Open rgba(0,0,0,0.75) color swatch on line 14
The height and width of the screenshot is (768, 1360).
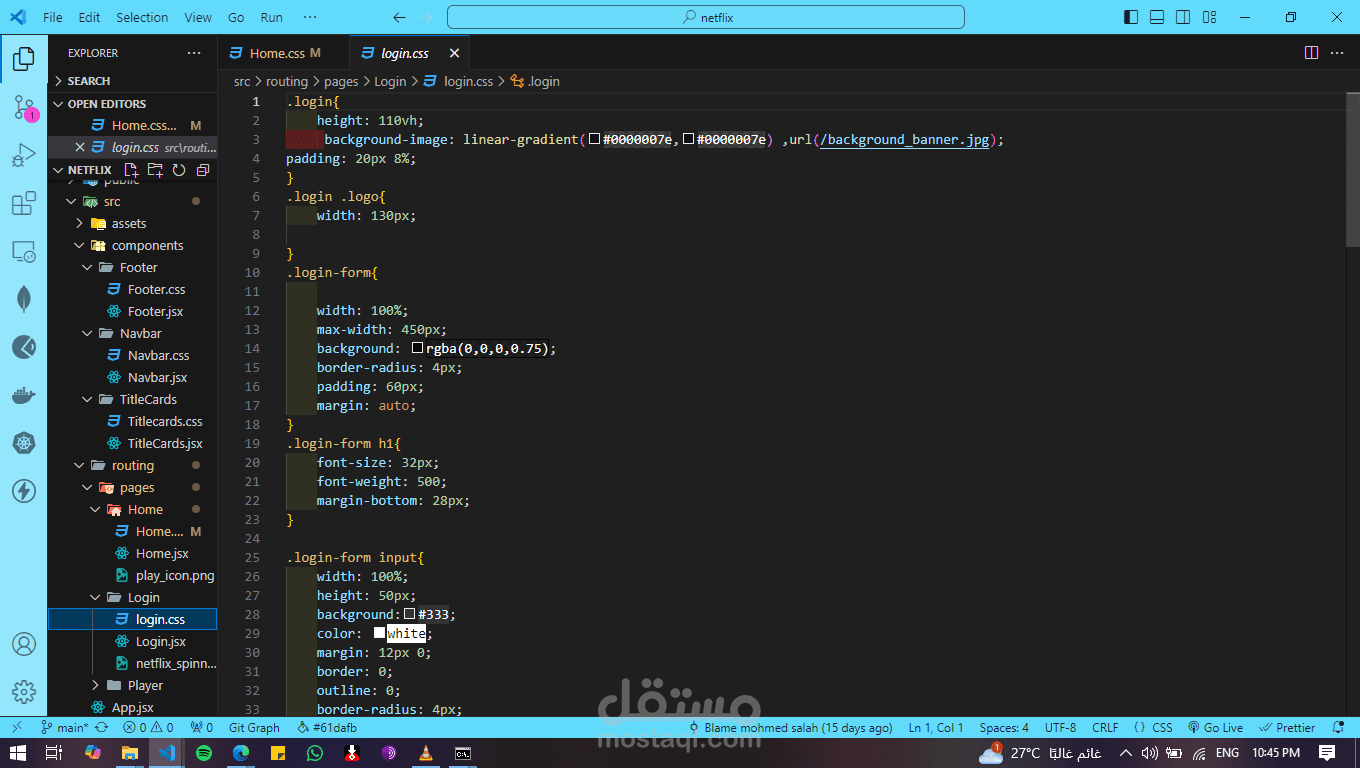point(418,348)
